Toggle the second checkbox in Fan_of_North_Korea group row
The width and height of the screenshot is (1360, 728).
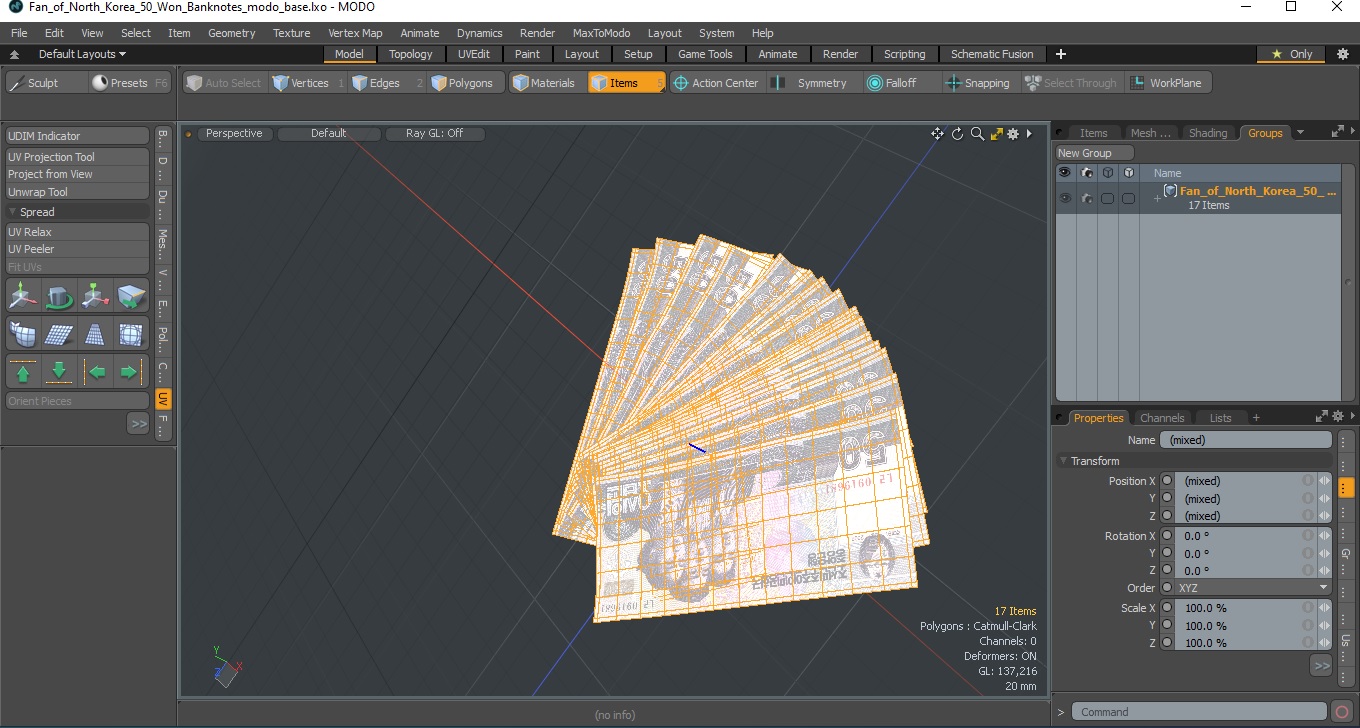(x=1129, y=198)
